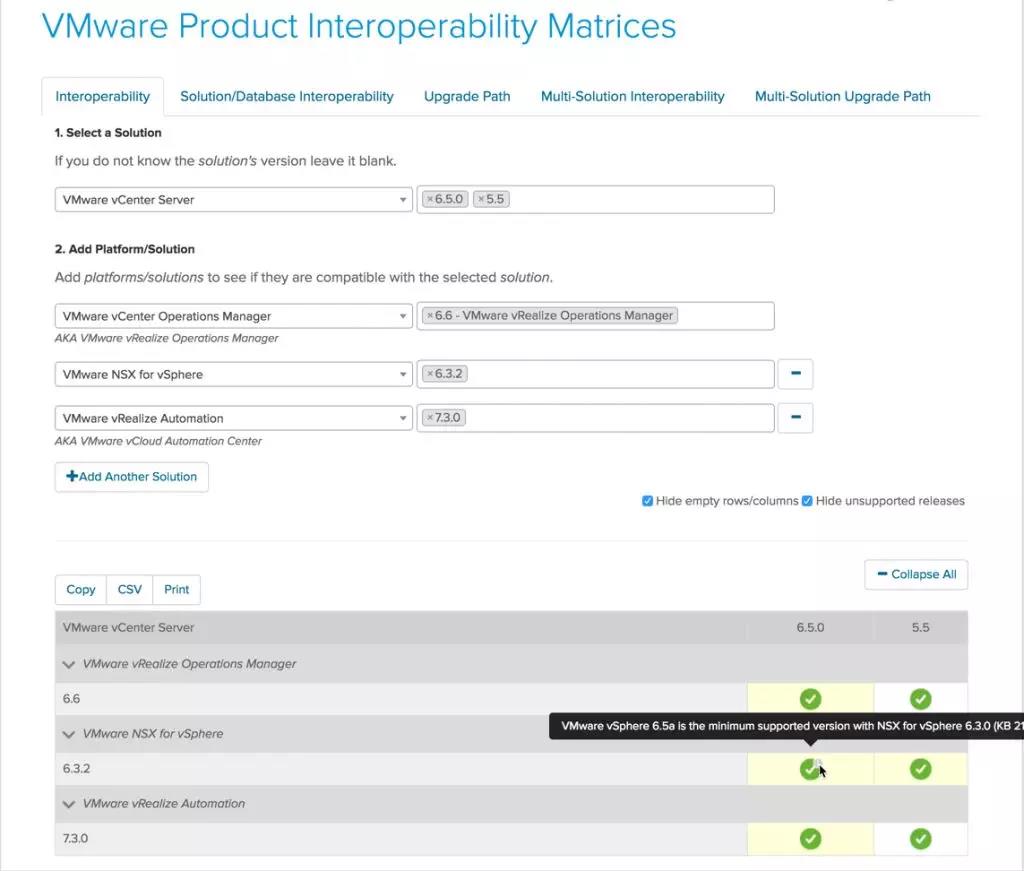Image resolution: width=1024 pixels, height=871 pixels.
Task: Open Solution/Database Interoperability tab
Action: click(x=287, y=97)
